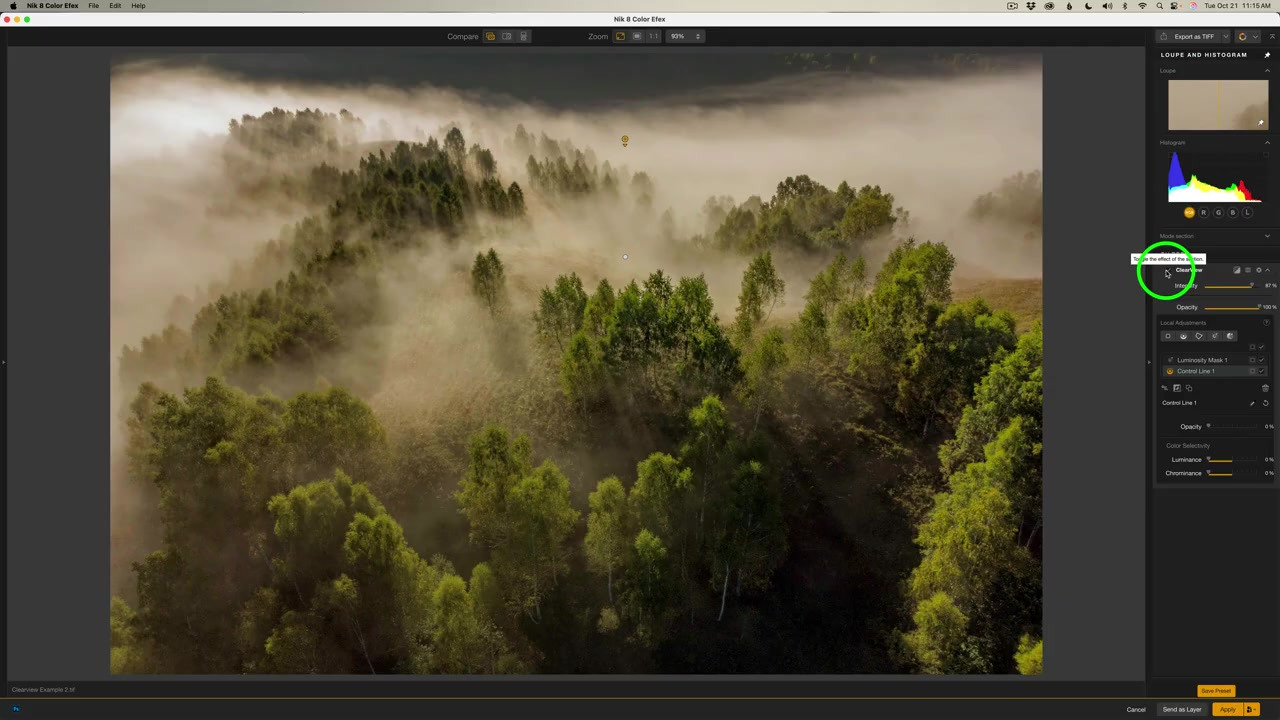Adjust the Luminance selectivity slider
Viewport: 1280px width, 720px height.
(x=1232, y=460)
